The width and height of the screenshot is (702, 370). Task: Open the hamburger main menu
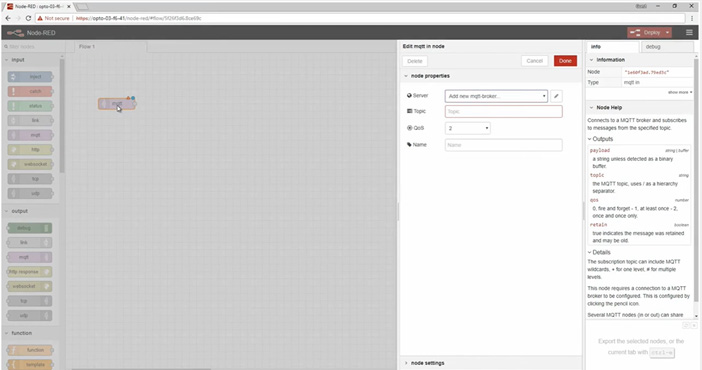point(689,33)
